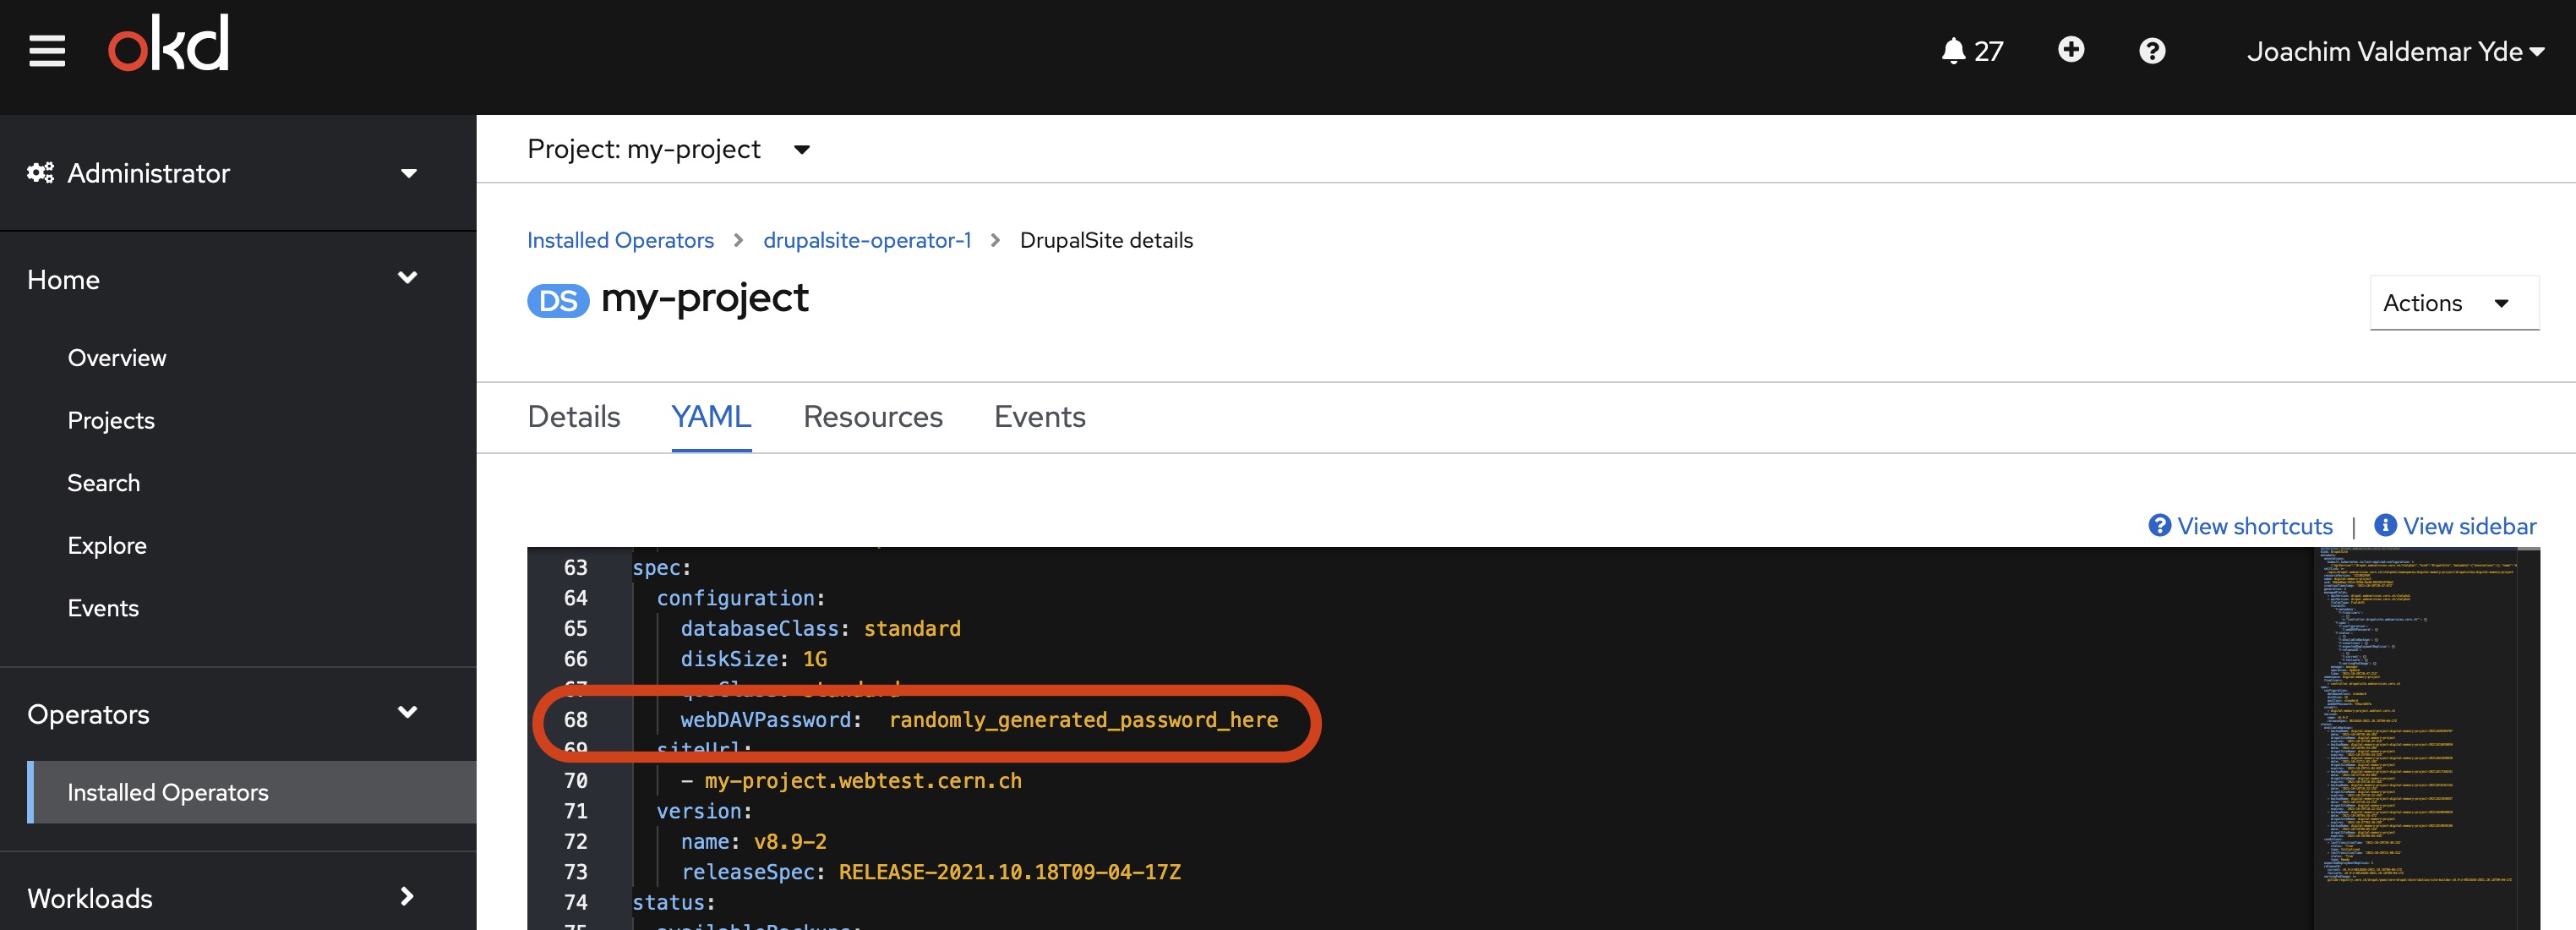Switch to the Details tab
The image size is (2576, 930).
(573, 416)
